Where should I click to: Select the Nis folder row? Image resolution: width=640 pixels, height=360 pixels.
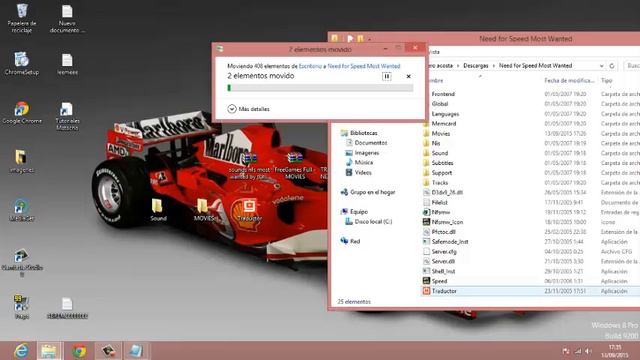pyautogui.click(x=531, y=143)
